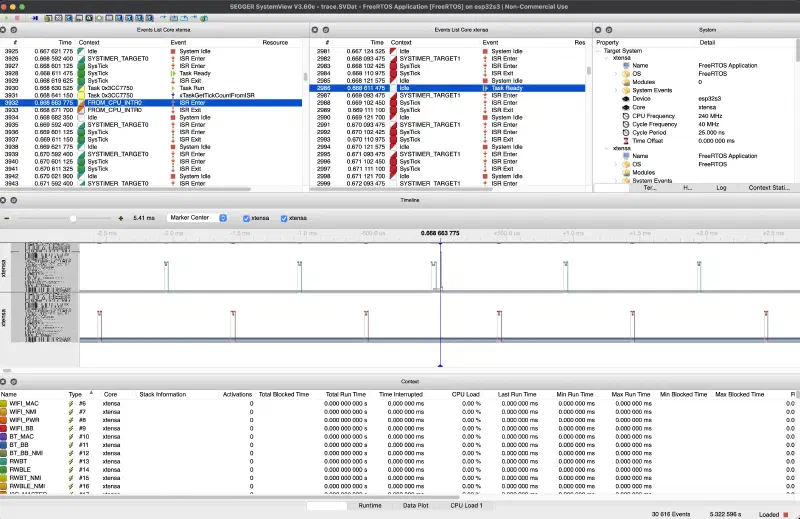The height and width of the screenshot is (519, 800).
Task: Click the interrupt type icon in WIFI_NMI row
Action: [x=71, y=412]
